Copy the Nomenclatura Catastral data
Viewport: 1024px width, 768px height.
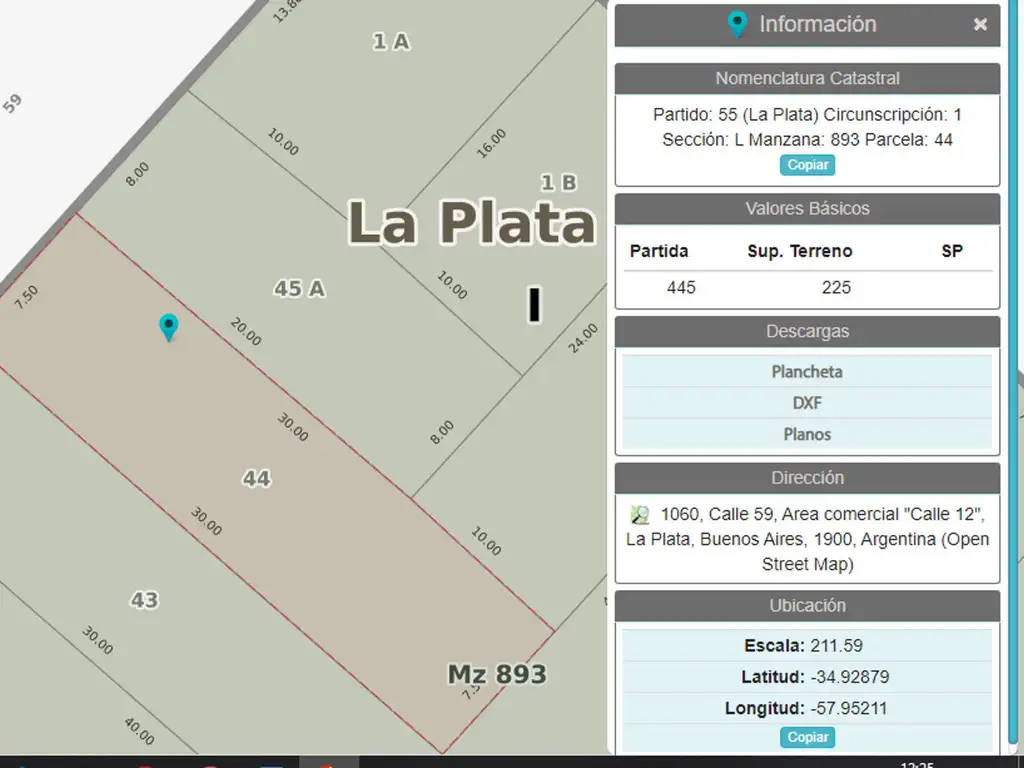click(x=807, y=165)
